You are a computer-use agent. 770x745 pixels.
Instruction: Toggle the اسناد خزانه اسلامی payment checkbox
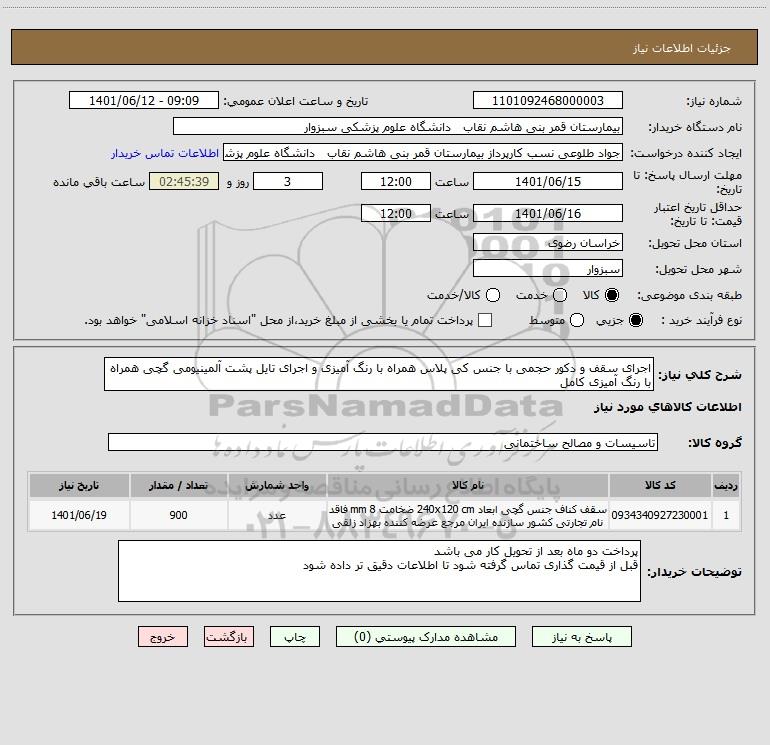point(485,320)
